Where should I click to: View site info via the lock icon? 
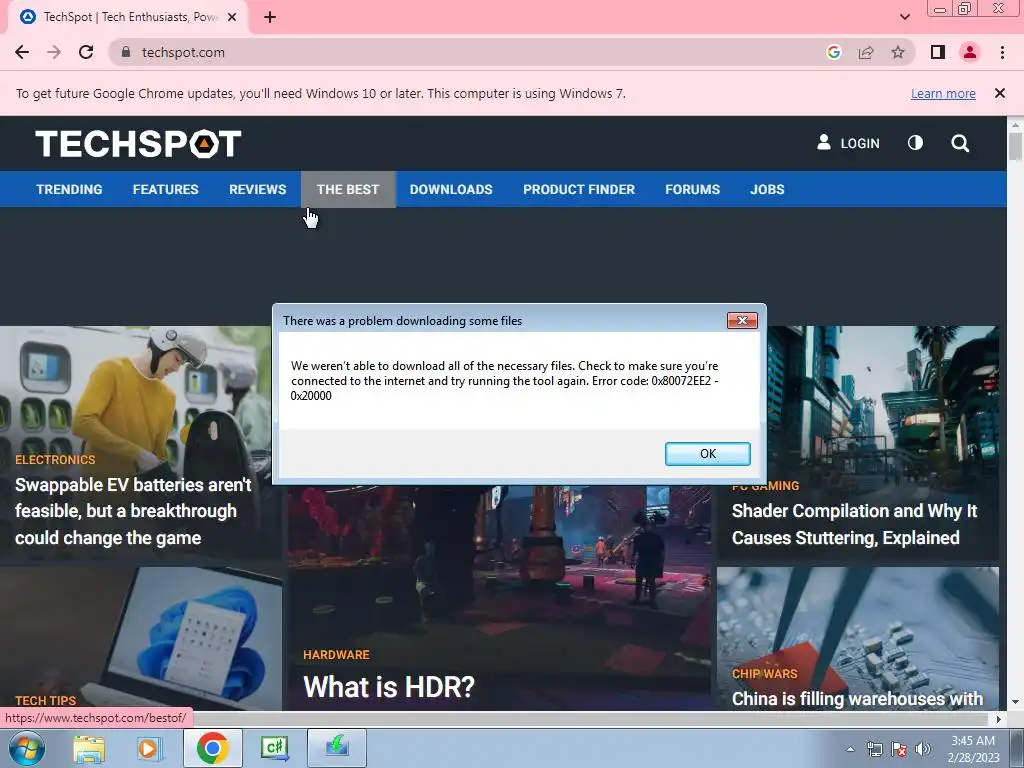pos(126,52)
